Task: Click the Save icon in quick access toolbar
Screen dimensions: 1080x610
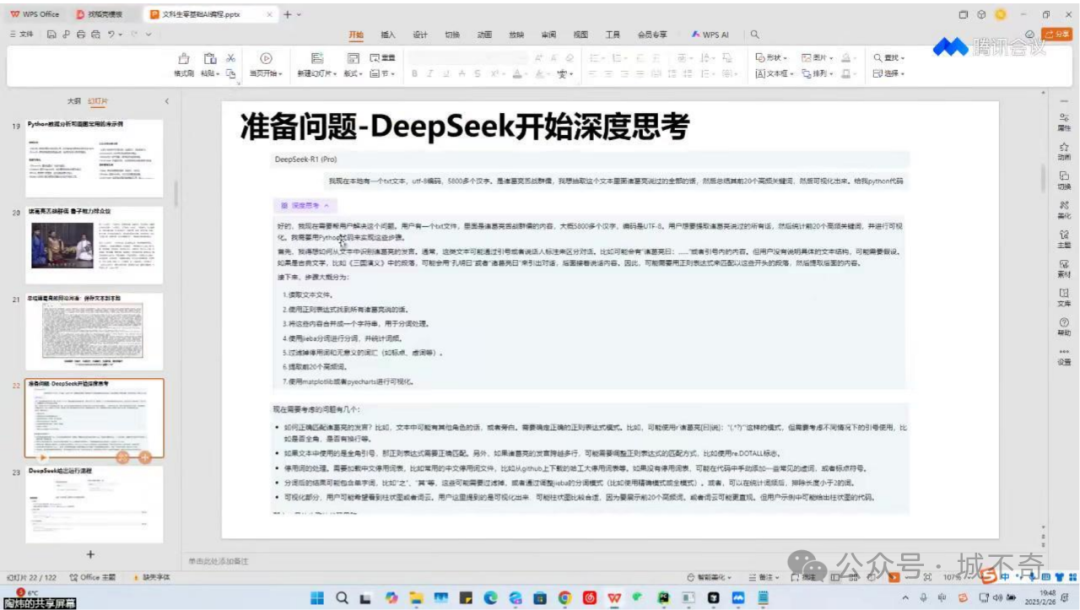Action: (x=52, y=34)
